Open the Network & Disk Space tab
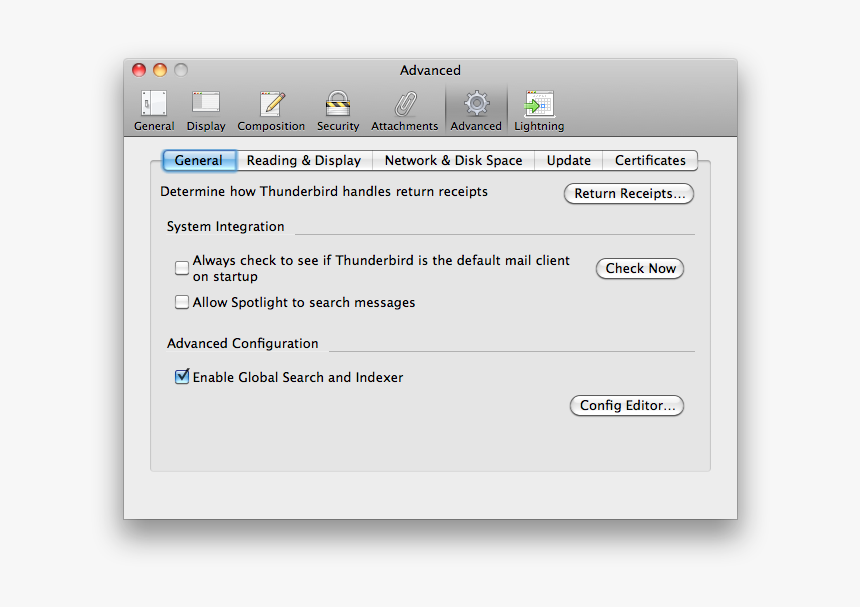 pyautogui.click(x=452, y=160)
